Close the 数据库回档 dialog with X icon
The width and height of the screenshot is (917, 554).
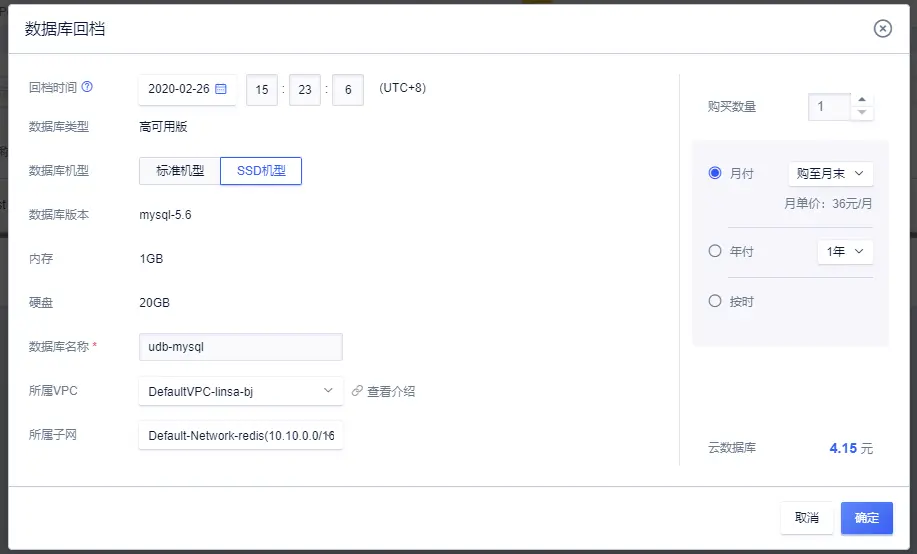882,28
